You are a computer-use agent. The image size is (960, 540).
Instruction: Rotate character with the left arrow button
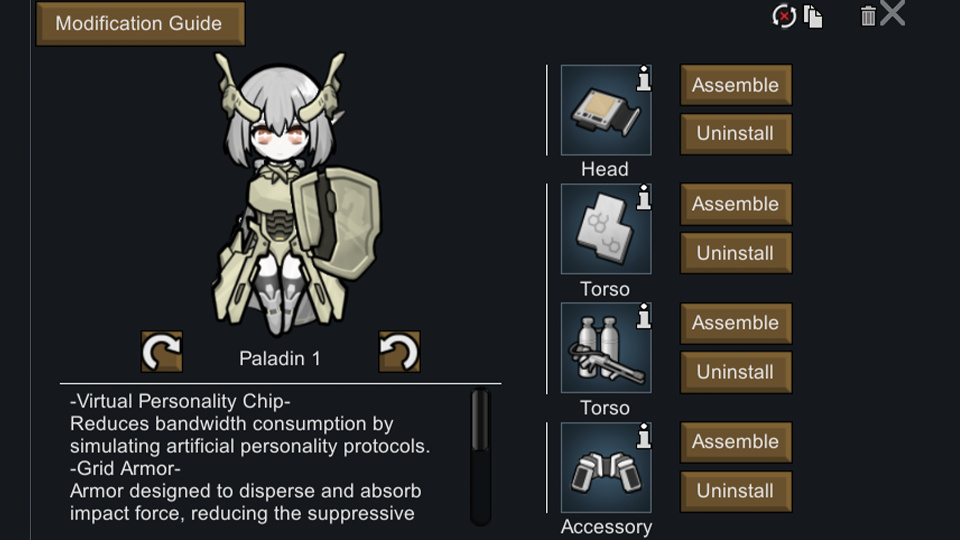(162, 351)
